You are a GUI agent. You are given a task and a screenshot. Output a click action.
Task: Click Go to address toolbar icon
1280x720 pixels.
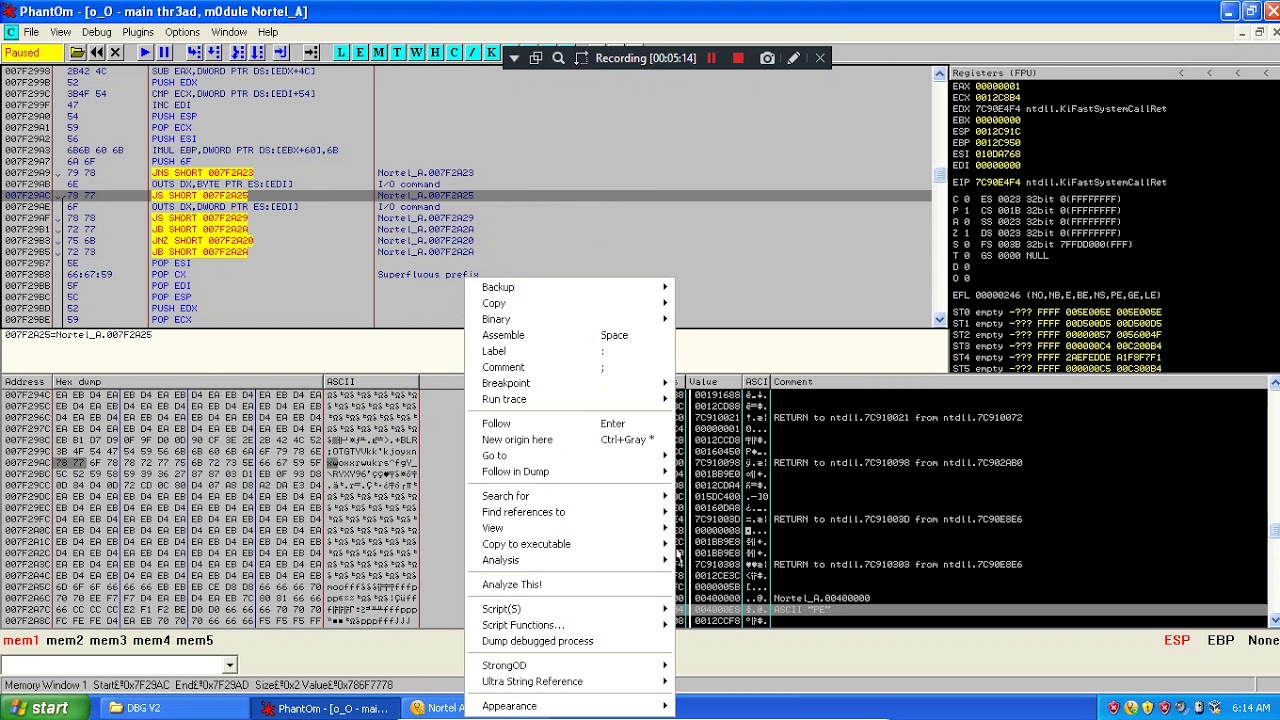click(311, 52)
